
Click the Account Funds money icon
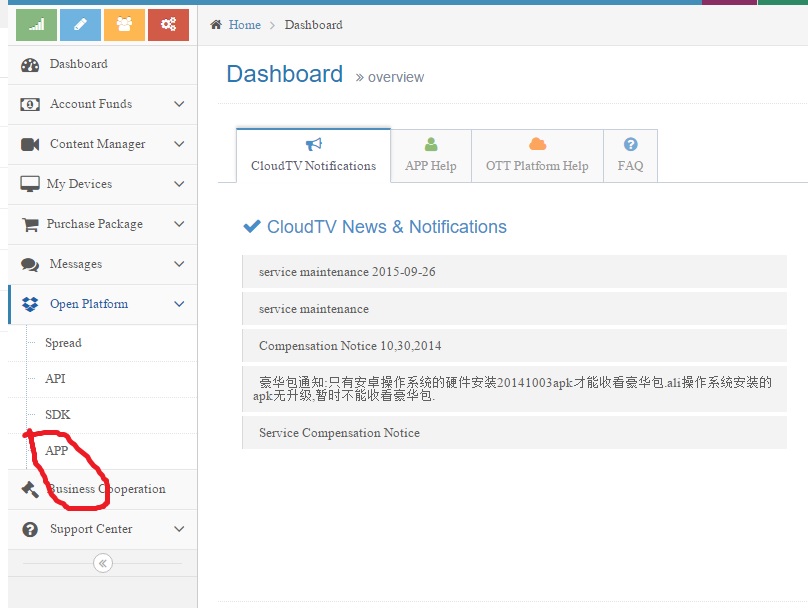tap(30, 105)
